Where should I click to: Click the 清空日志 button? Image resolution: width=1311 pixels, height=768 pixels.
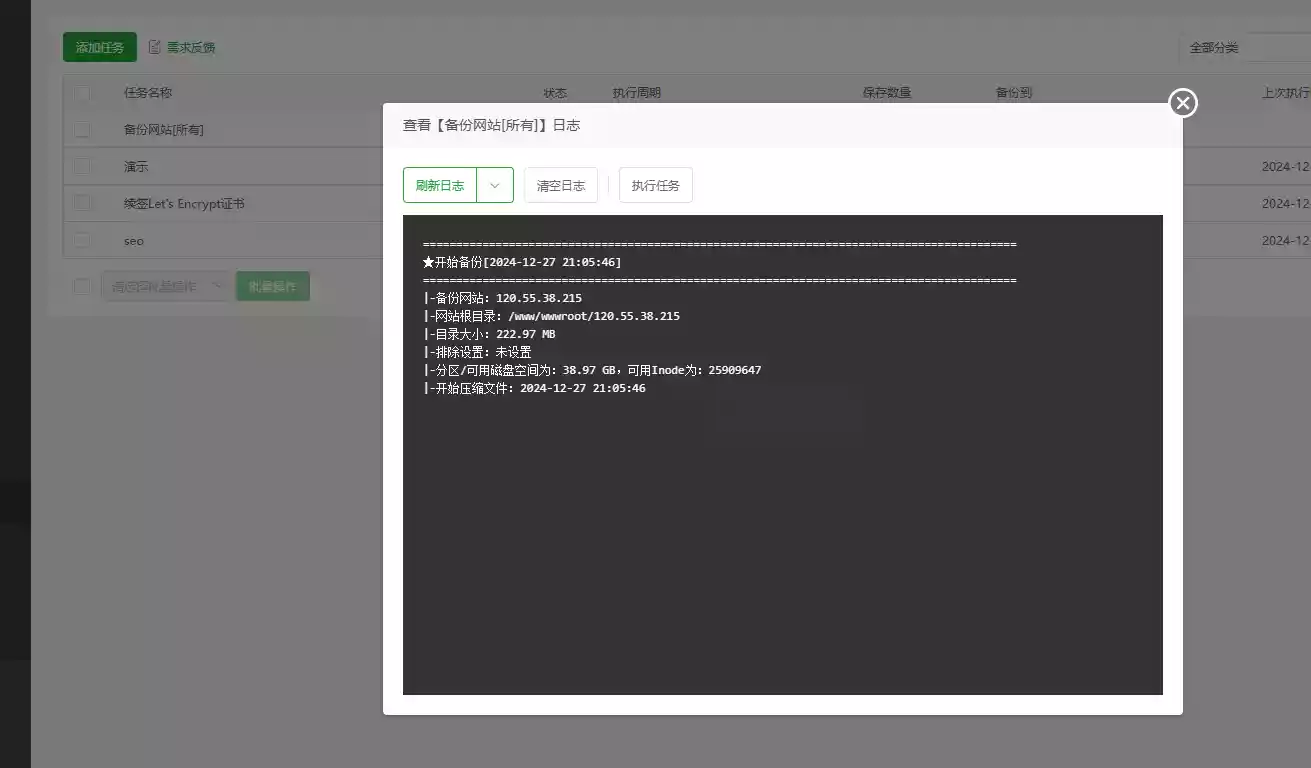coord(561,185)
